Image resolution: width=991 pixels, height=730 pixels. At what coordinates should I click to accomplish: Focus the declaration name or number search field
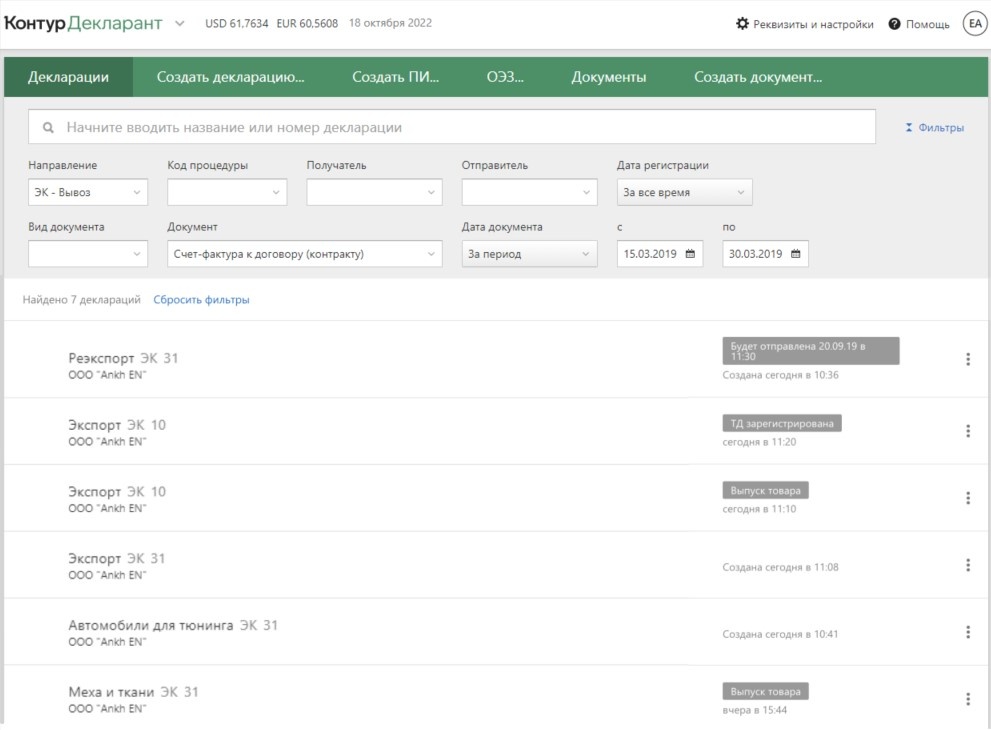(452, 127)
